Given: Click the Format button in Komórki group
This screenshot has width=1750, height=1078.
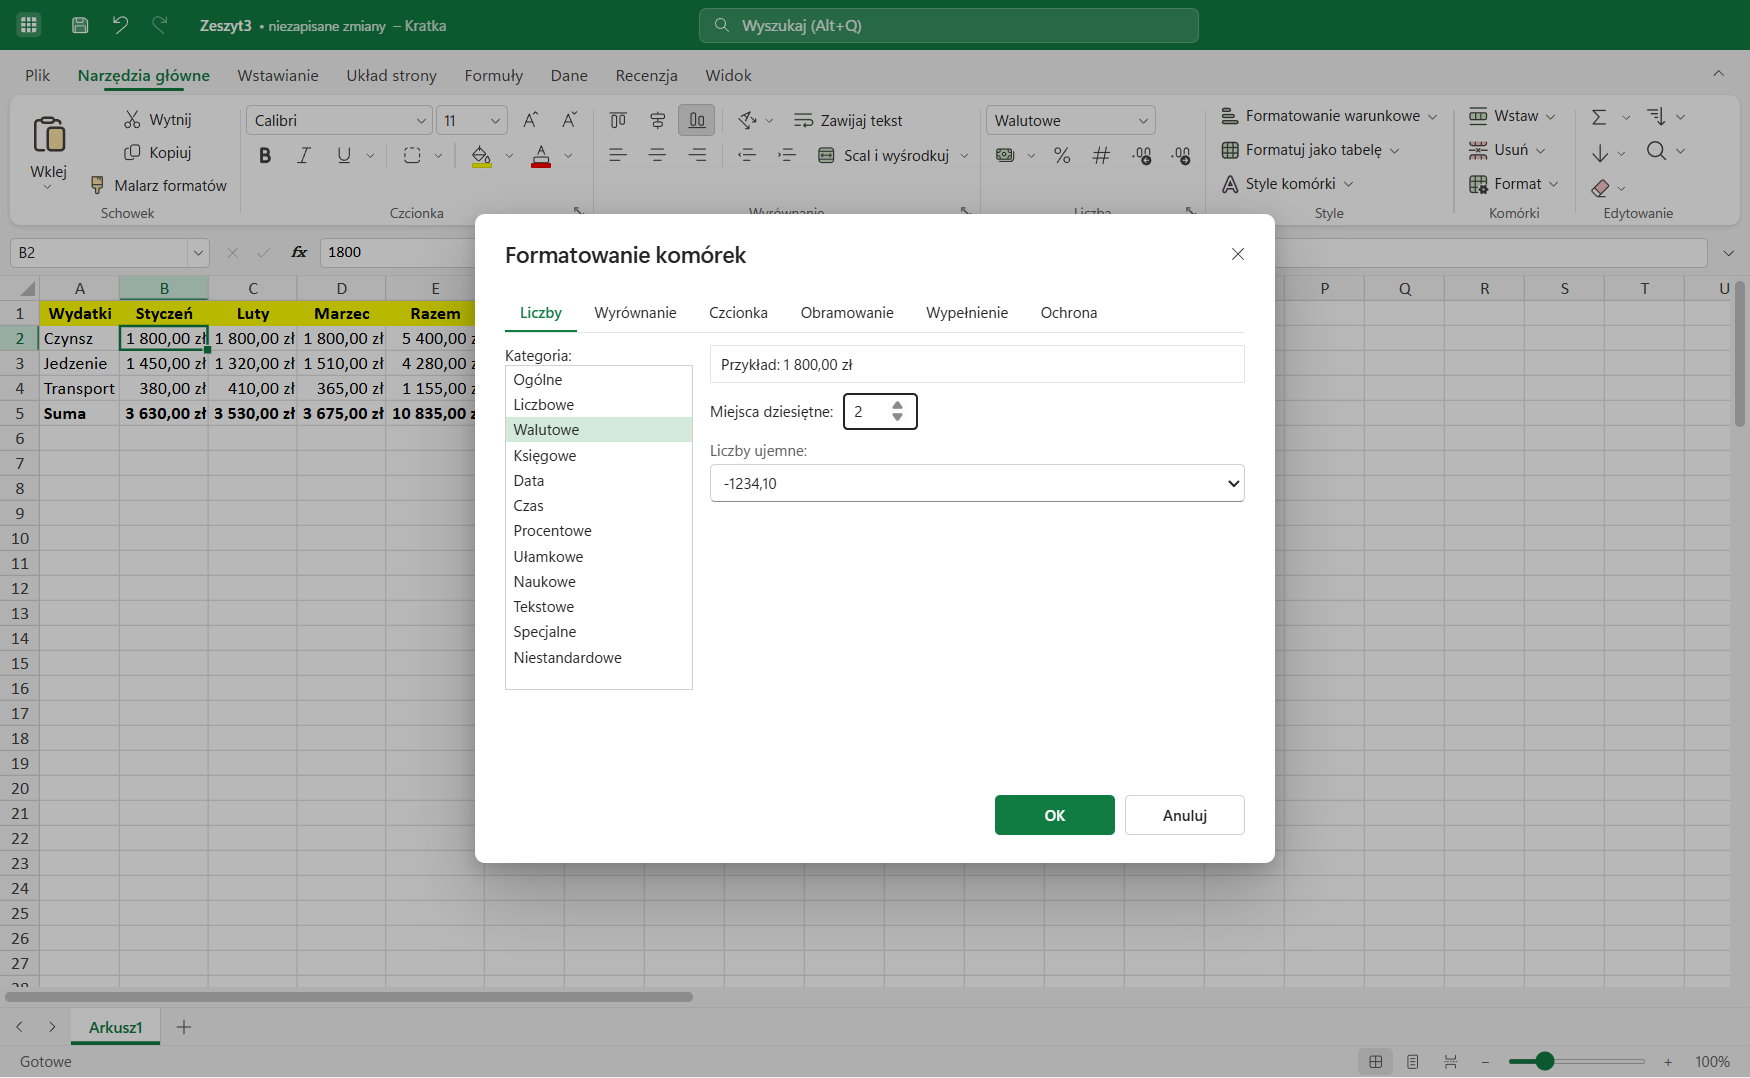Looking at the screenshot, I should point(1514,184).
